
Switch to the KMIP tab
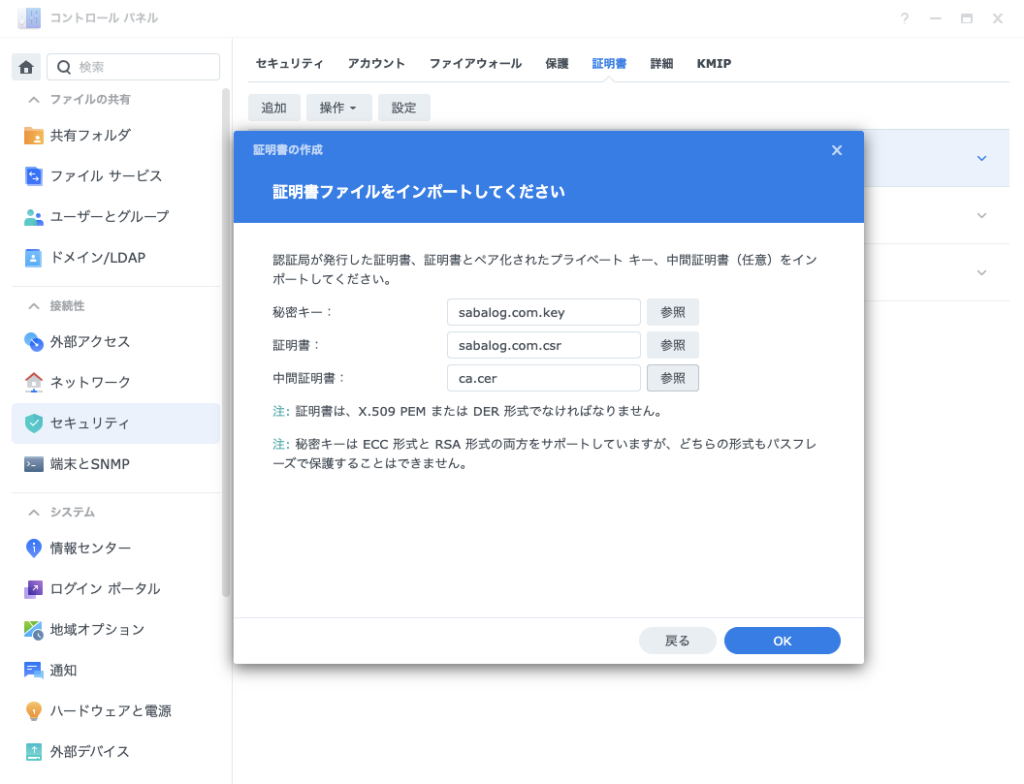pyautogui.click(x=714, y=63)
